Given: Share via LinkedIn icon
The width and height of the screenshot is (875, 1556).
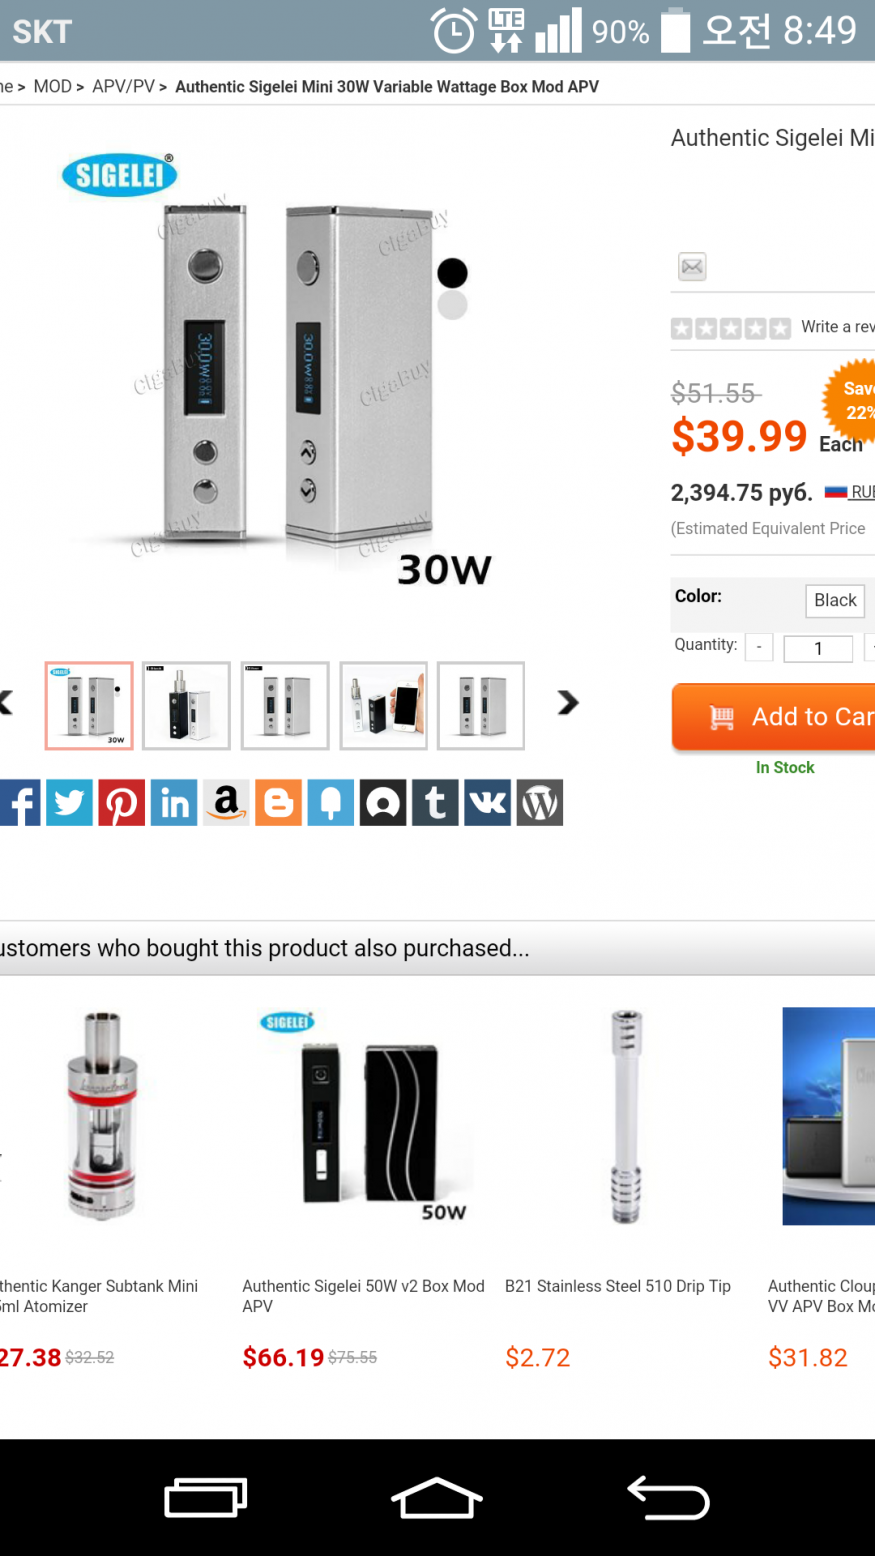Looking at the screenshot, I should tap(174, 802).
